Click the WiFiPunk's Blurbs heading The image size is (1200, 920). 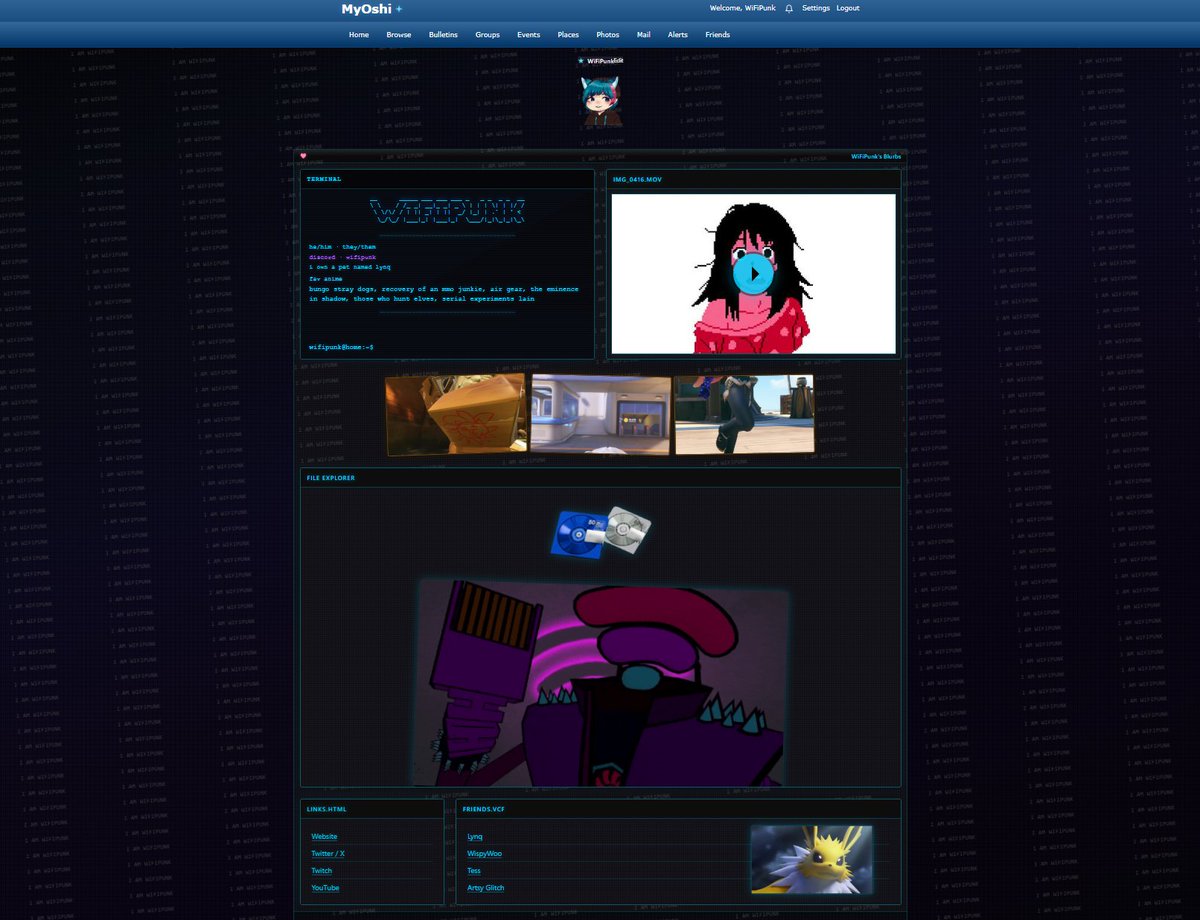(x=876, y=156)
